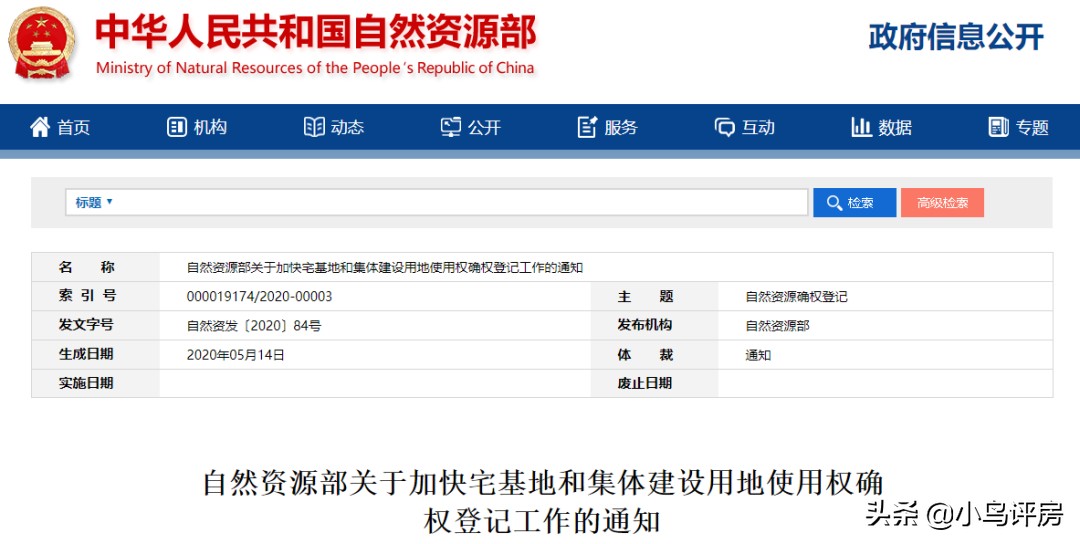This screenshot has width=1080, height=544.
Task: Click the Ministry of Natural Resources English subtitle
Action: pos(315,68)
